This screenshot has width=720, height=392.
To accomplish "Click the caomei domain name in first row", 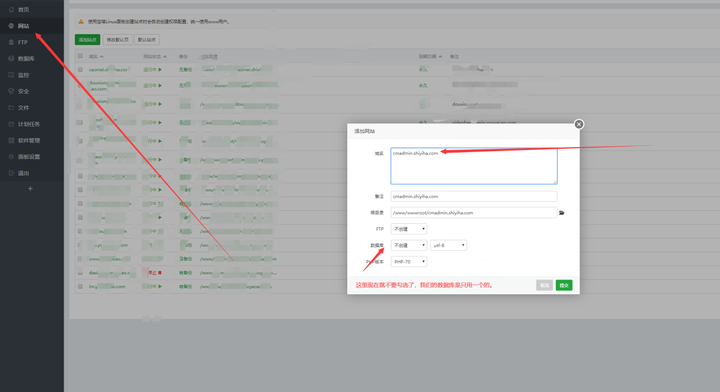I will (108, 69).
